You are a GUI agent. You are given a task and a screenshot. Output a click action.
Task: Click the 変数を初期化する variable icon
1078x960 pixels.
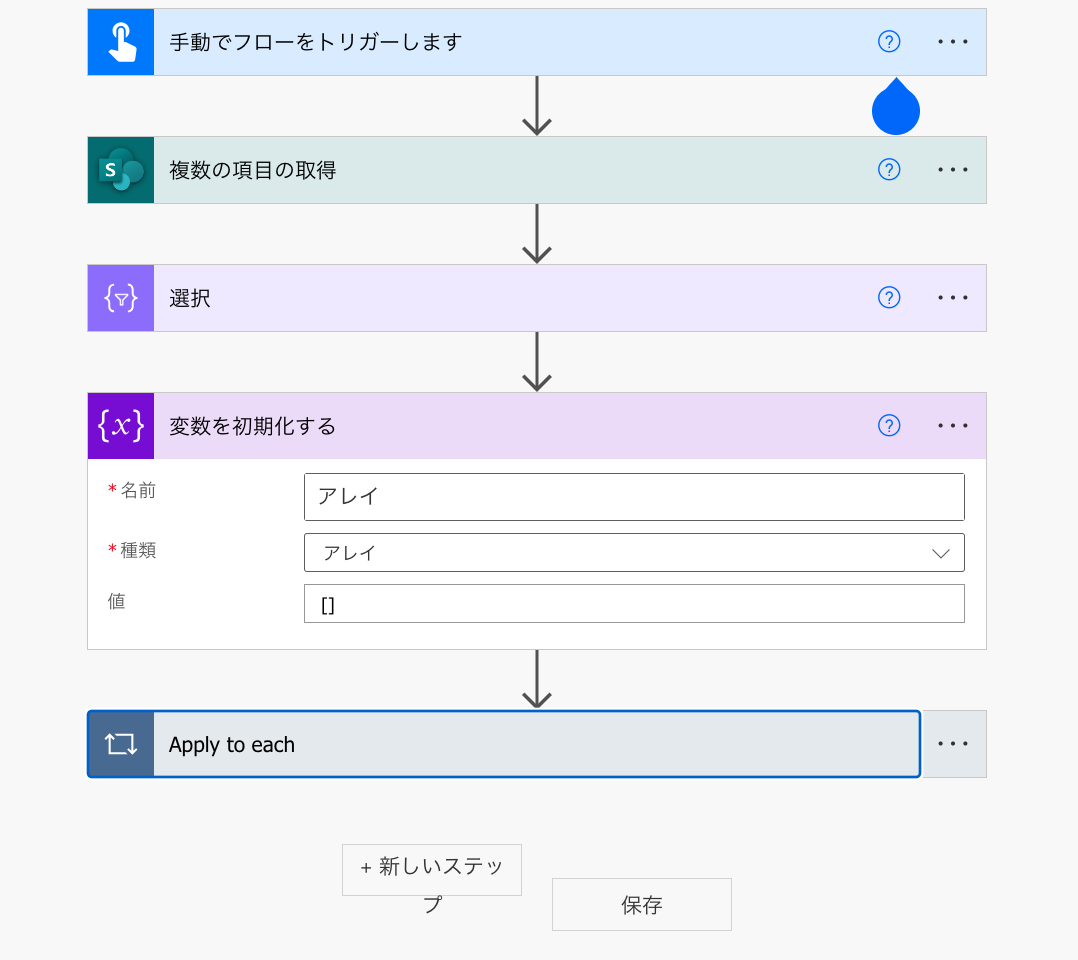click(x=120, y=425)
